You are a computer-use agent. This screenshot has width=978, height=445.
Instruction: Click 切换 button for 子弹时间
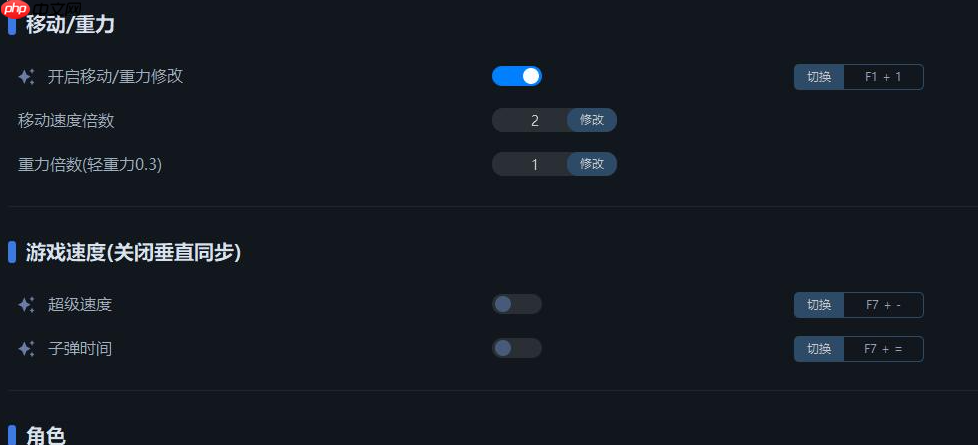pos(819,349)
